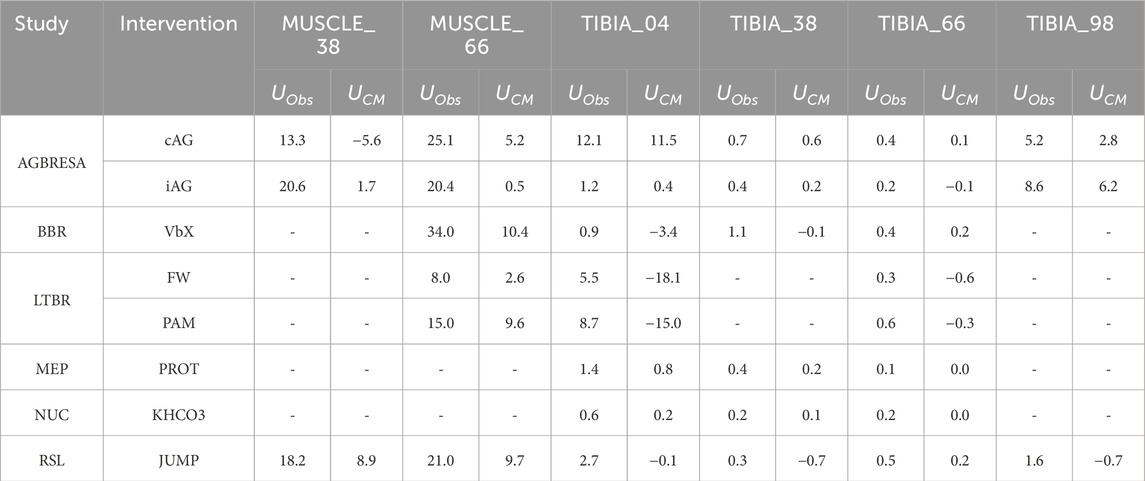The image size is (1145, 481).
Task: Click the AGBRESA study cell
Action: 51,161
